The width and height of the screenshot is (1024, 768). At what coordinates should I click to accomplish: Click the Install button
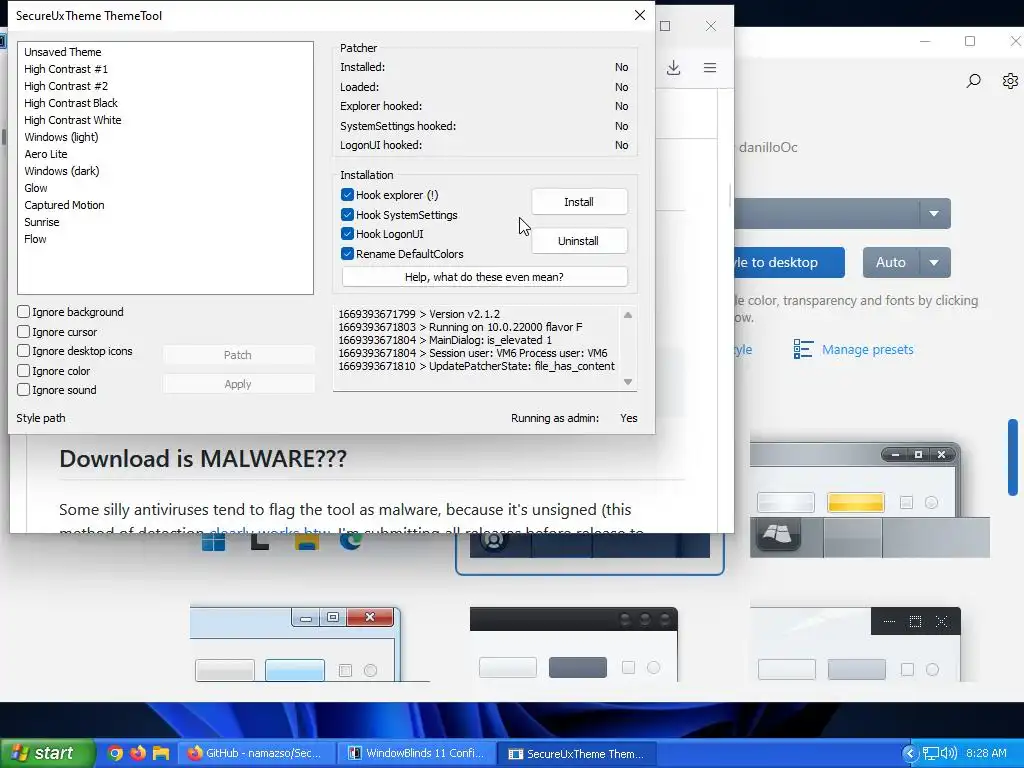click(579, 202)
